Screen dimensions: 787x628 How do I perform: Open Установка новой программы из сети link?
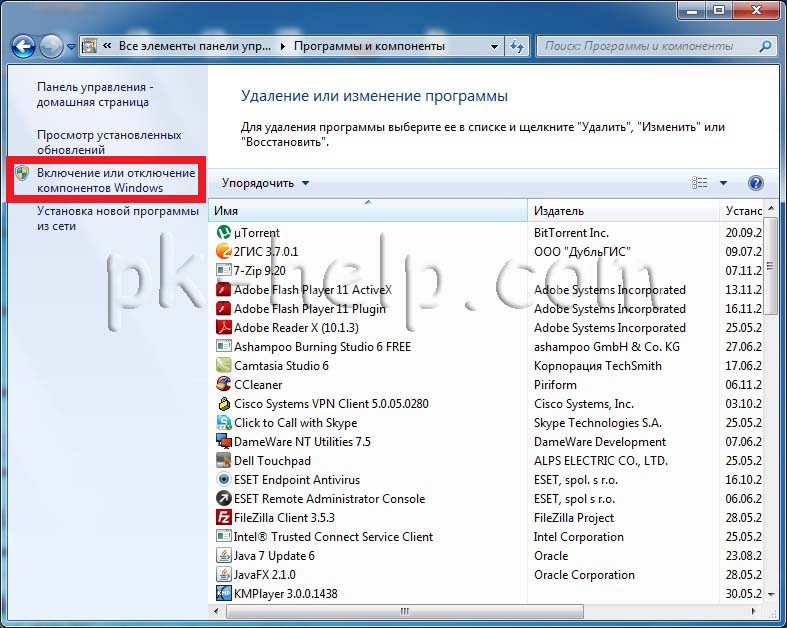(117, 218)
